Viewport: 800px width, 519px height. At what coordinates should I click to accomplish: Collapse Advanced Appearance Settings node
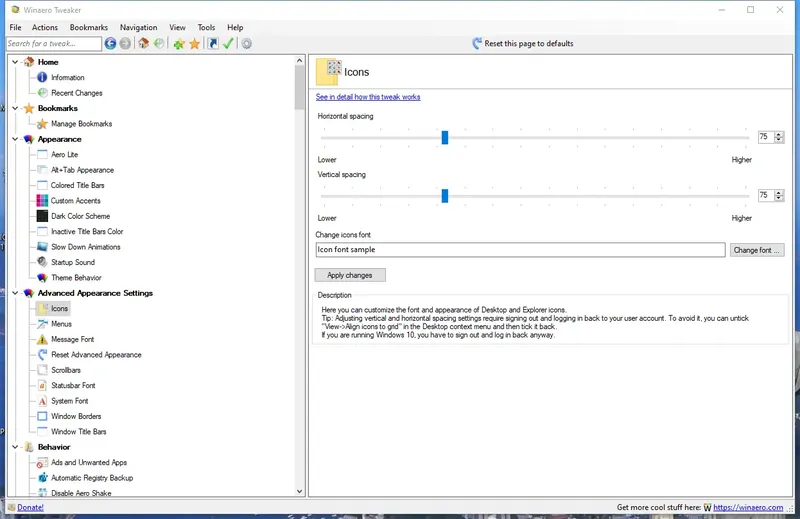[15, 293]
